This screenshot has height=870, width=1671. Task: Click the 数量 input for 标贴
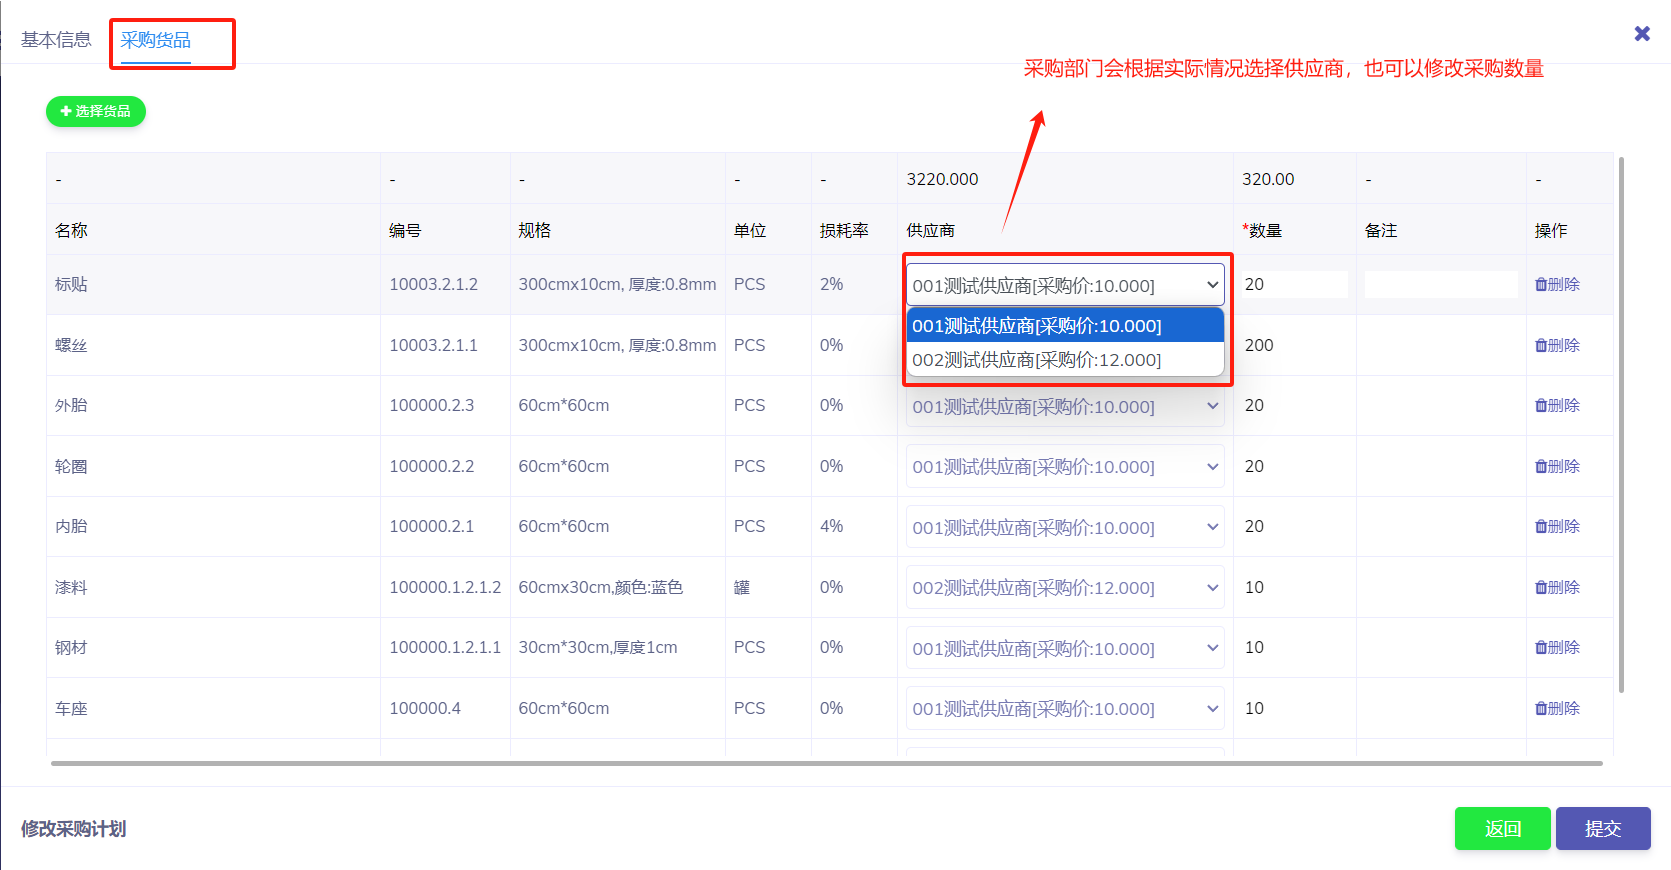point(1294,285)
